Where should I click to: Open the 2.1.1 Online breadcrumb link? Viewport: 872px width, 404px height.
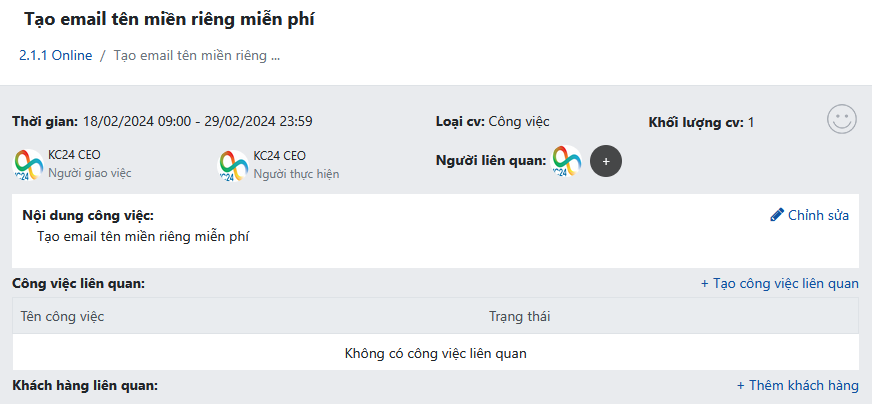[x=56, y=56]
